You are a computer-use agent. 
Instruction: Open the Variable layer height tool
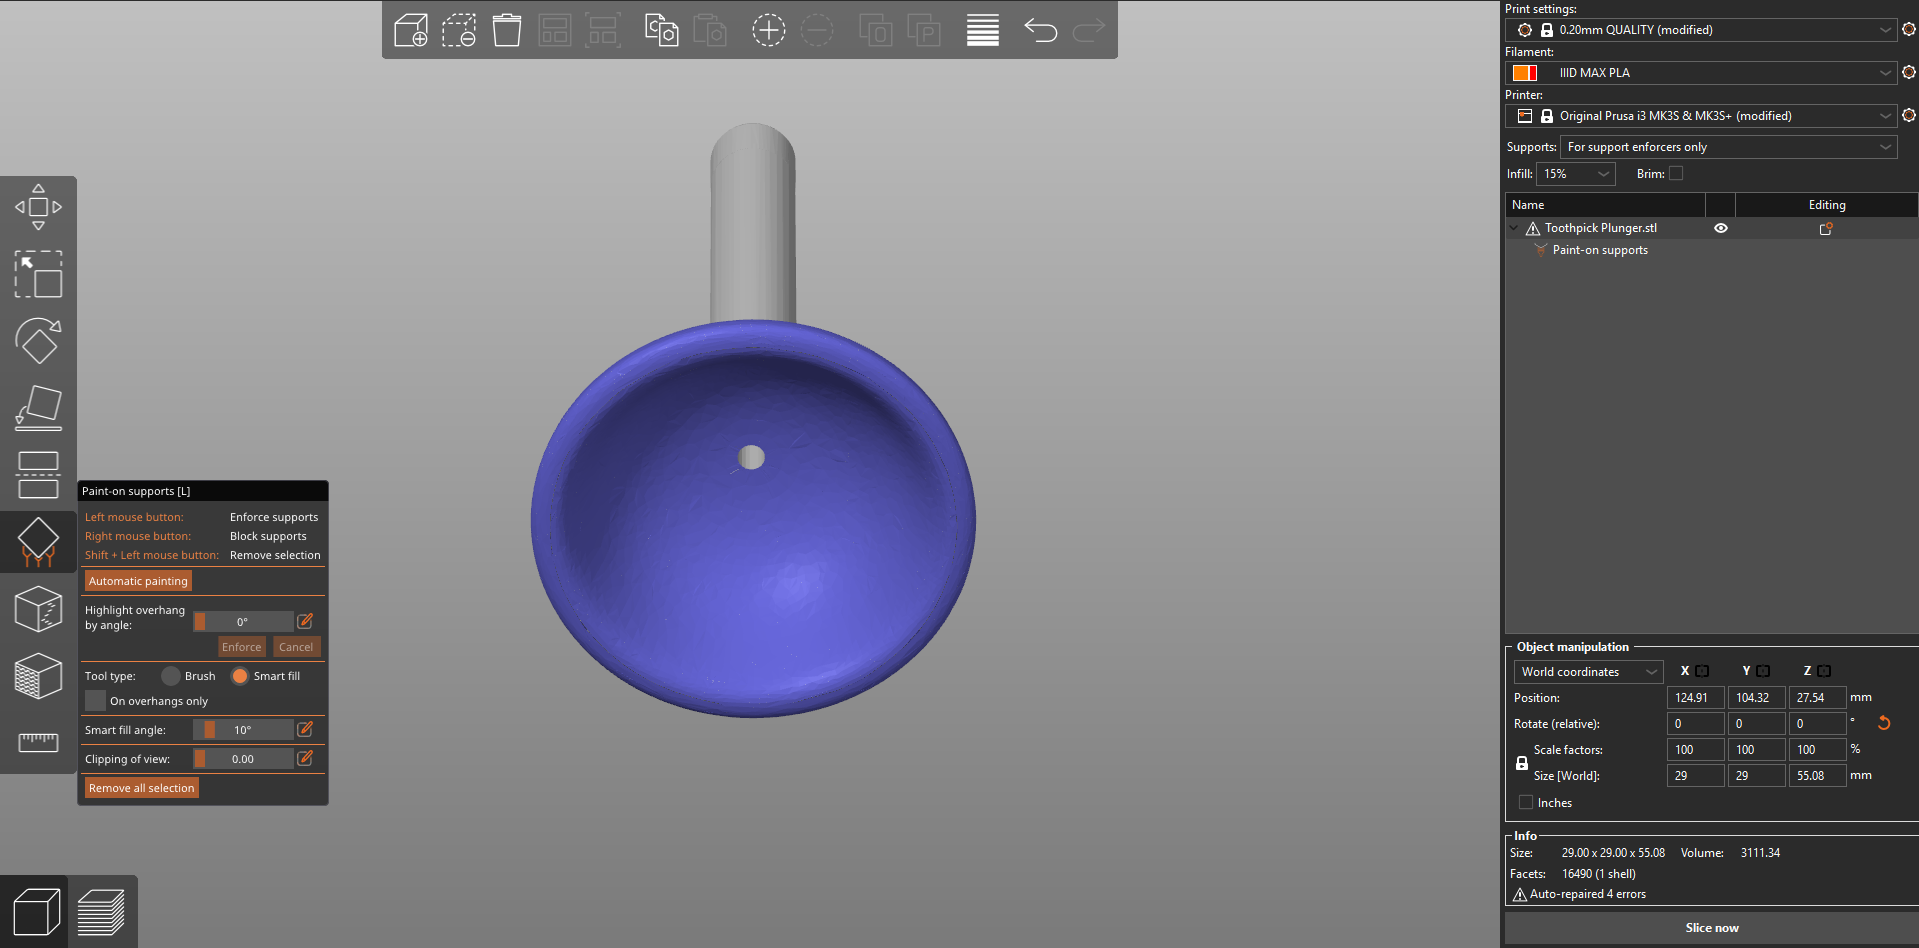[983, 30]
